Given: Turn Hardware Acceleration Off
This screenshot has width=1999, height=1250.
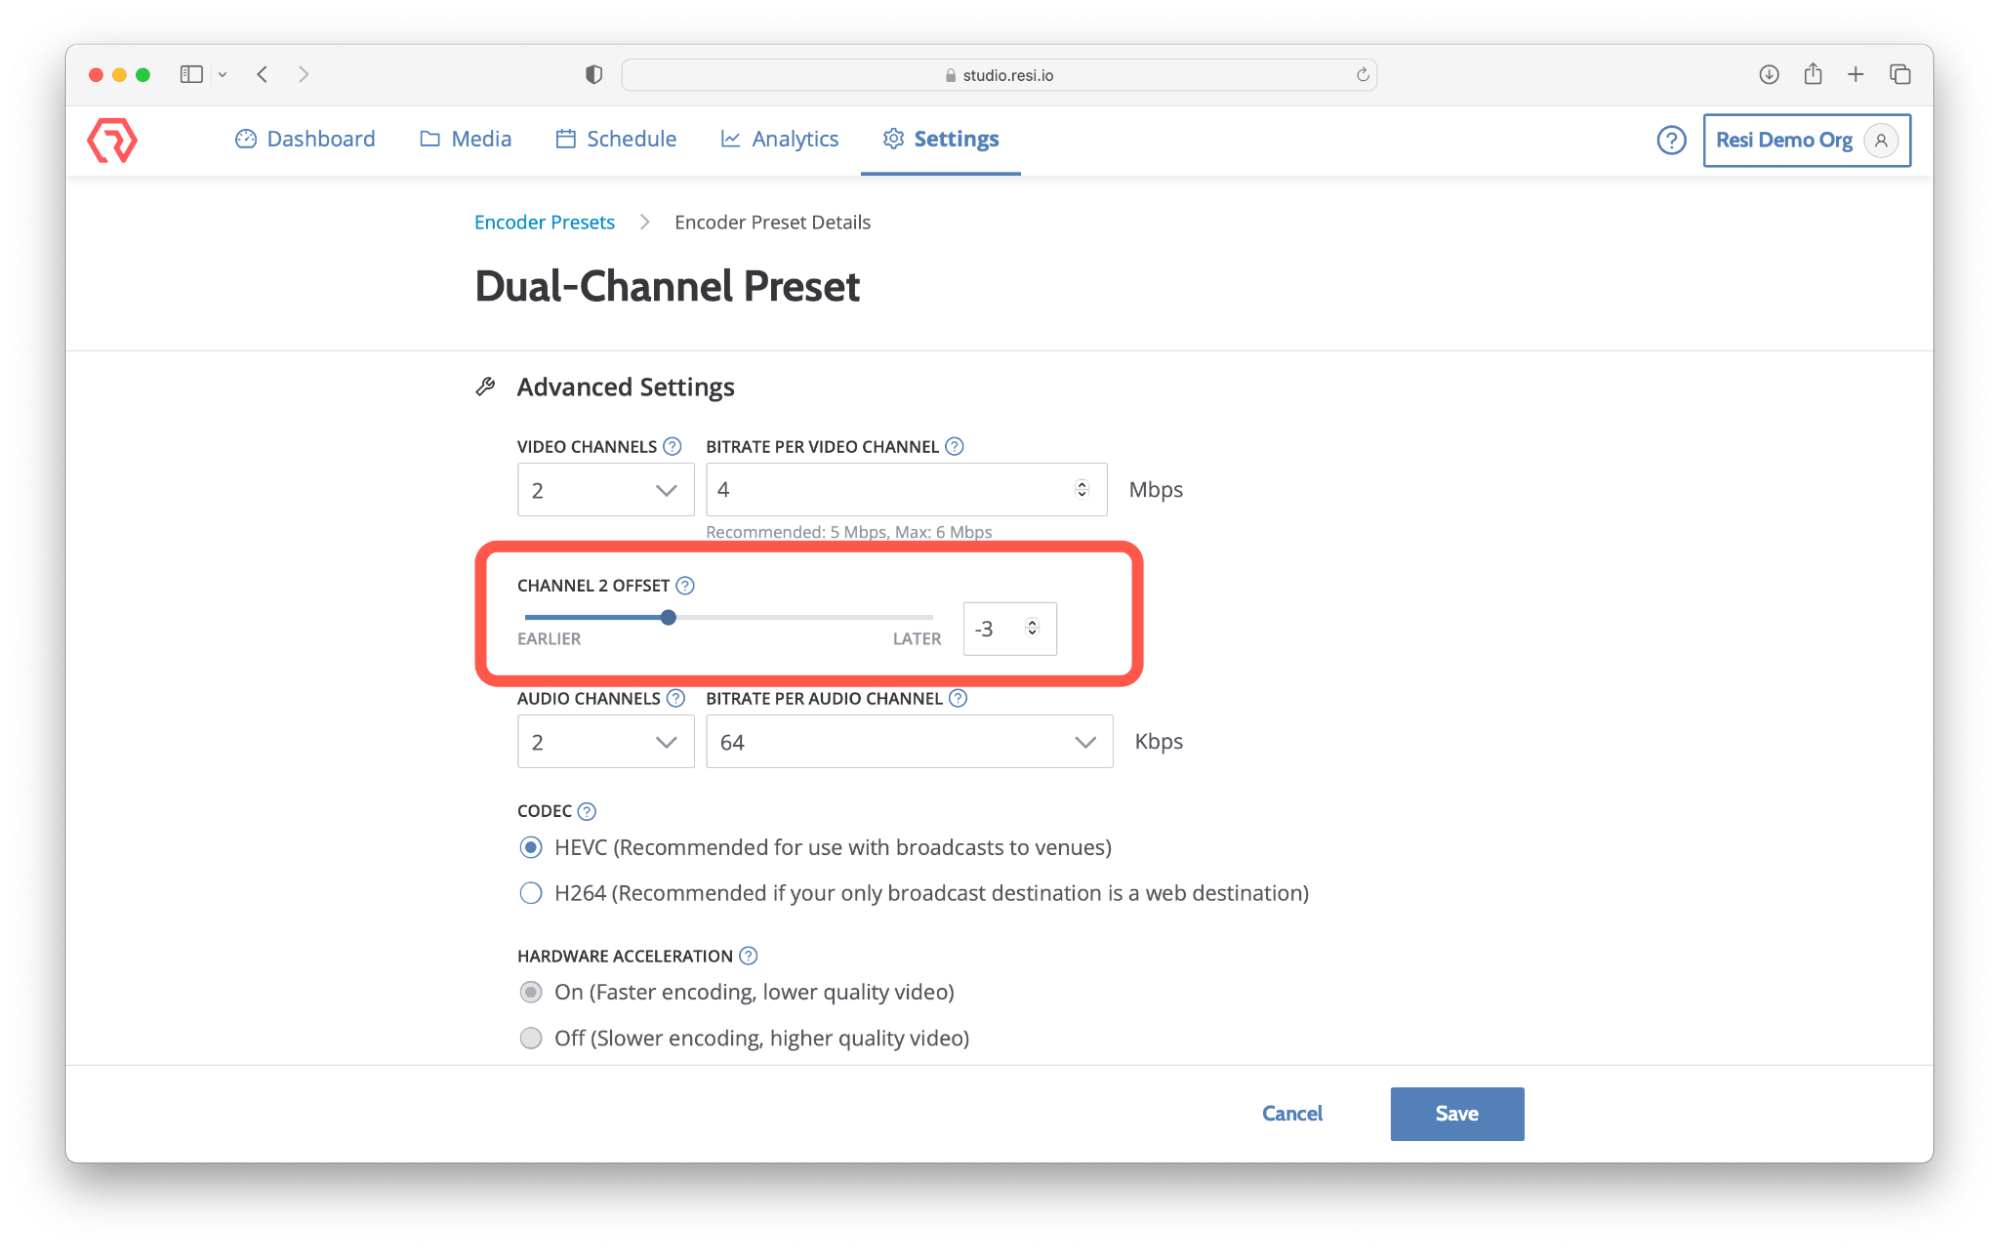Looking at the screenshot, I should (x=531, y=1038).
